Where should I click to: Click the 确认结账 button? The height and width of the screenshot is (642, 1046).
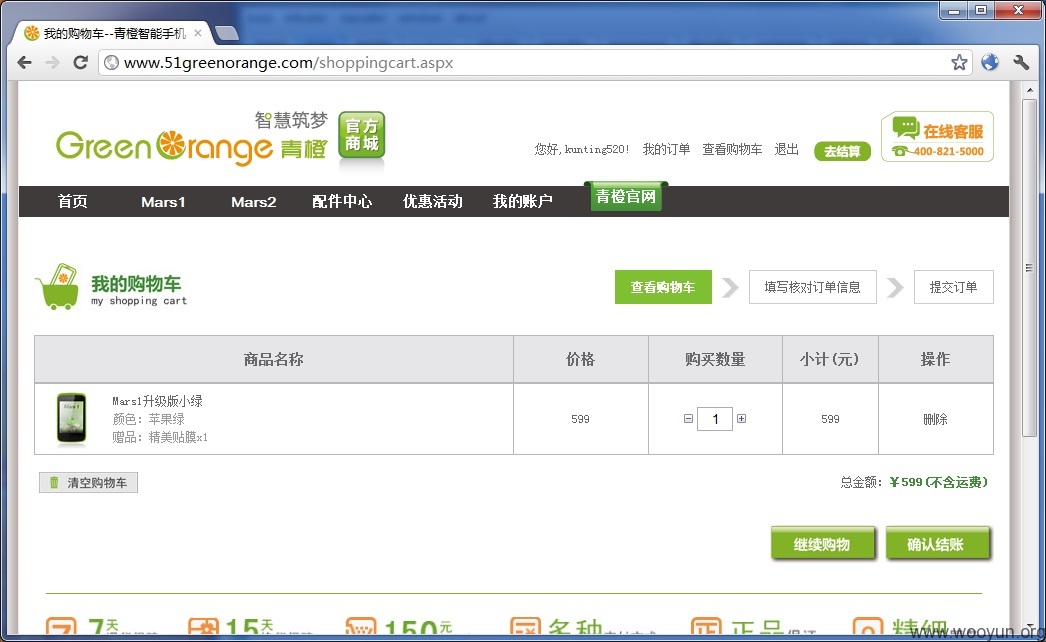click(x=937, y=544)
